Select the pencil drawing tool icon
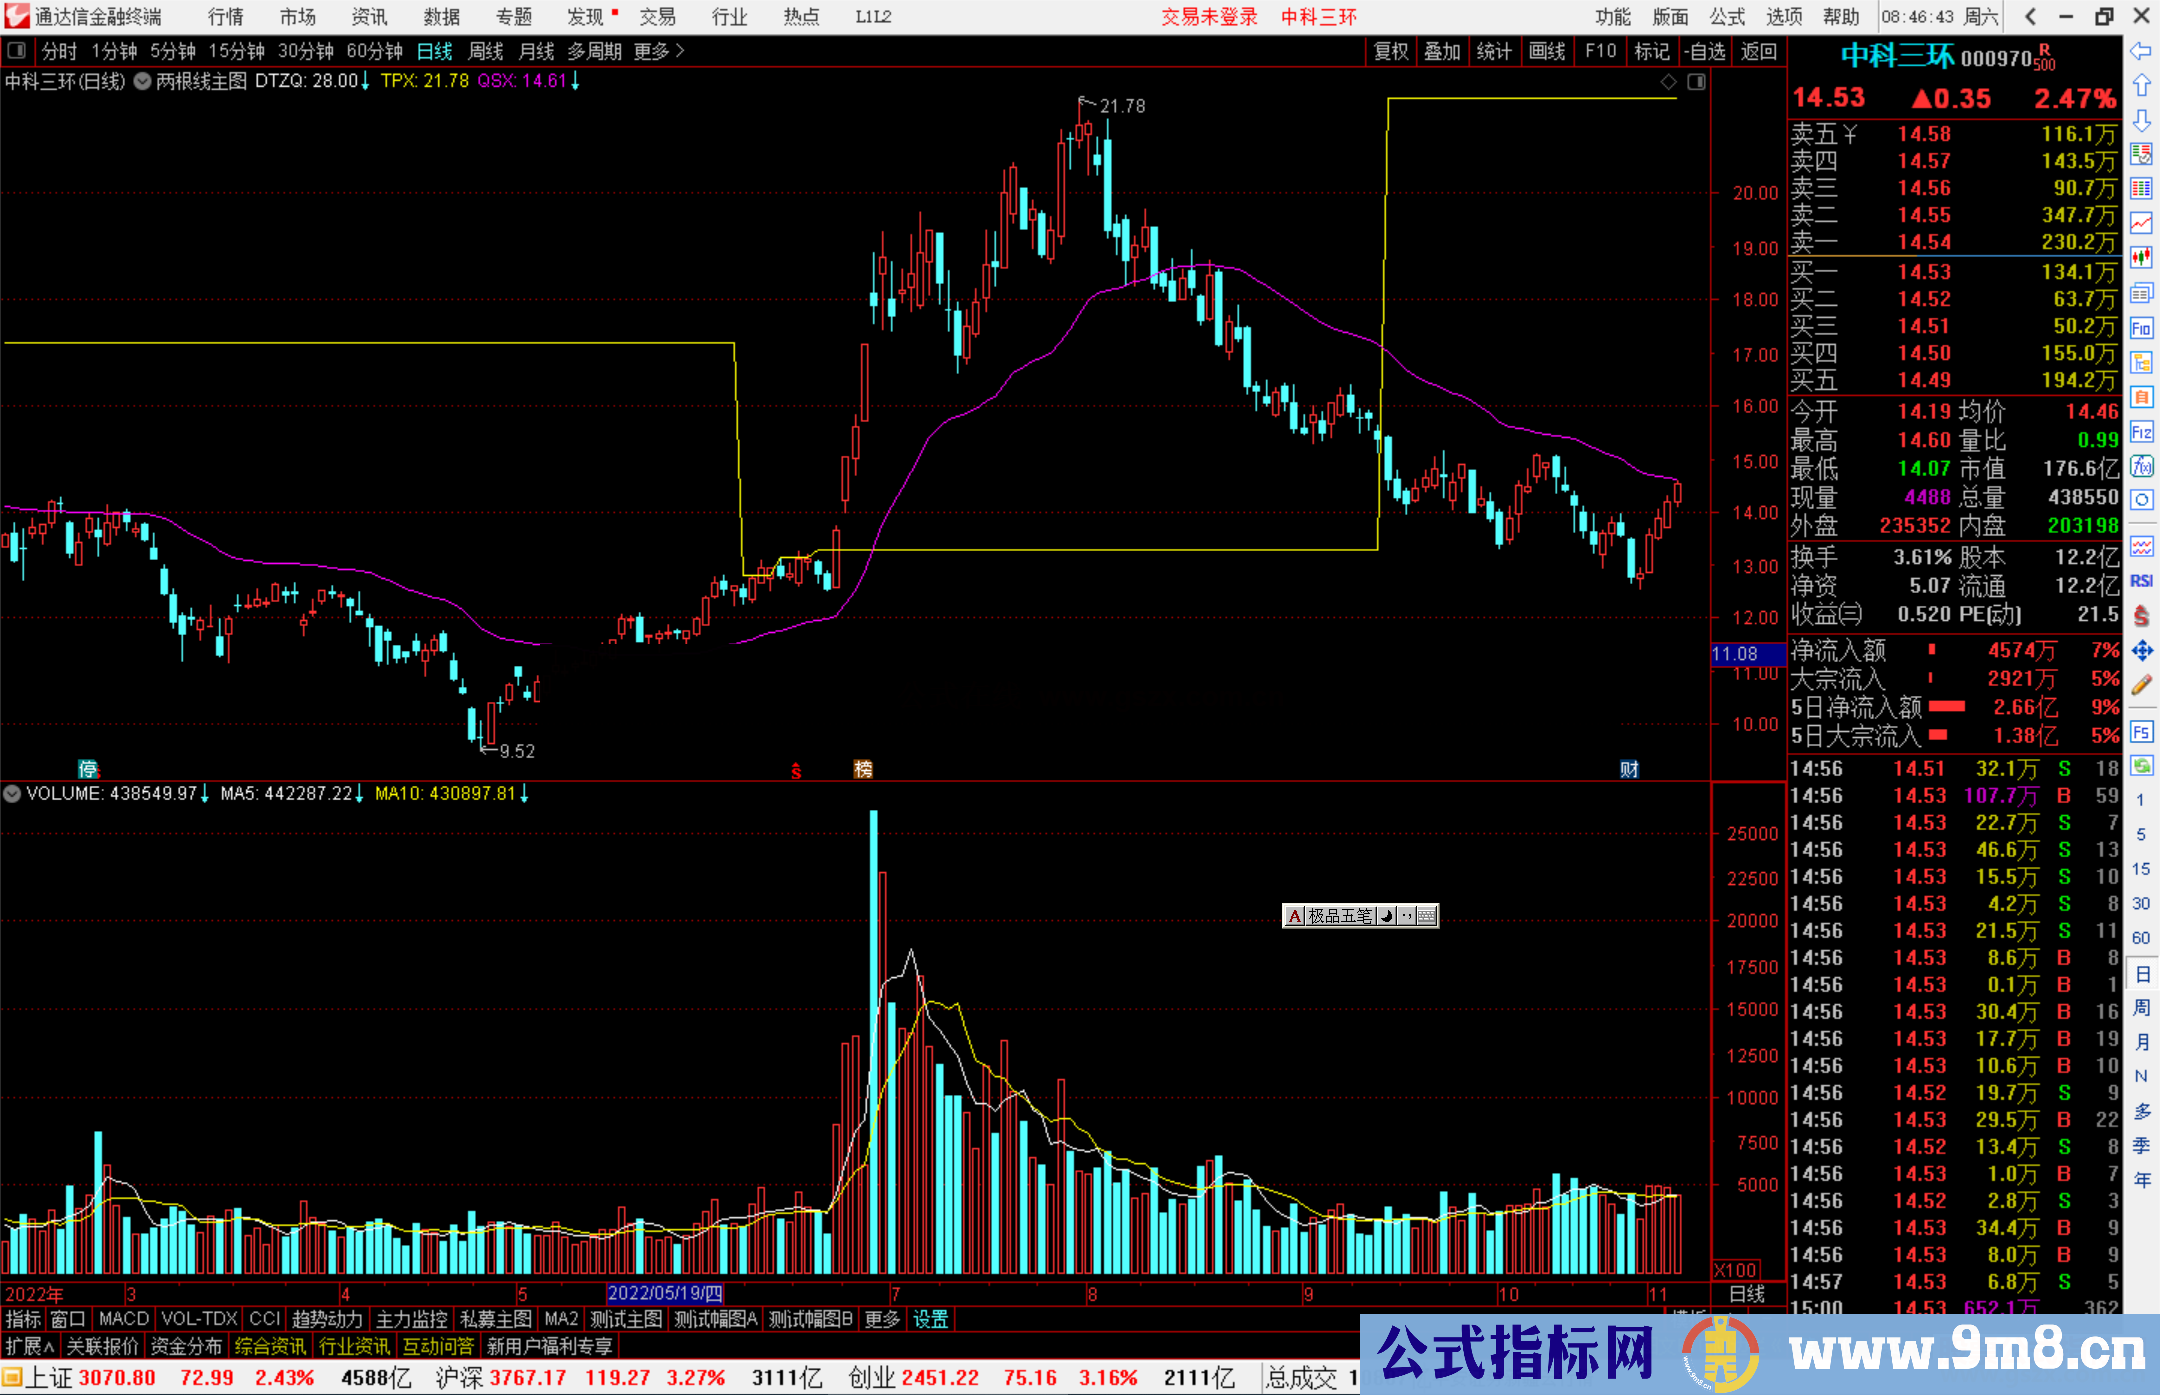 [2141, 686]
